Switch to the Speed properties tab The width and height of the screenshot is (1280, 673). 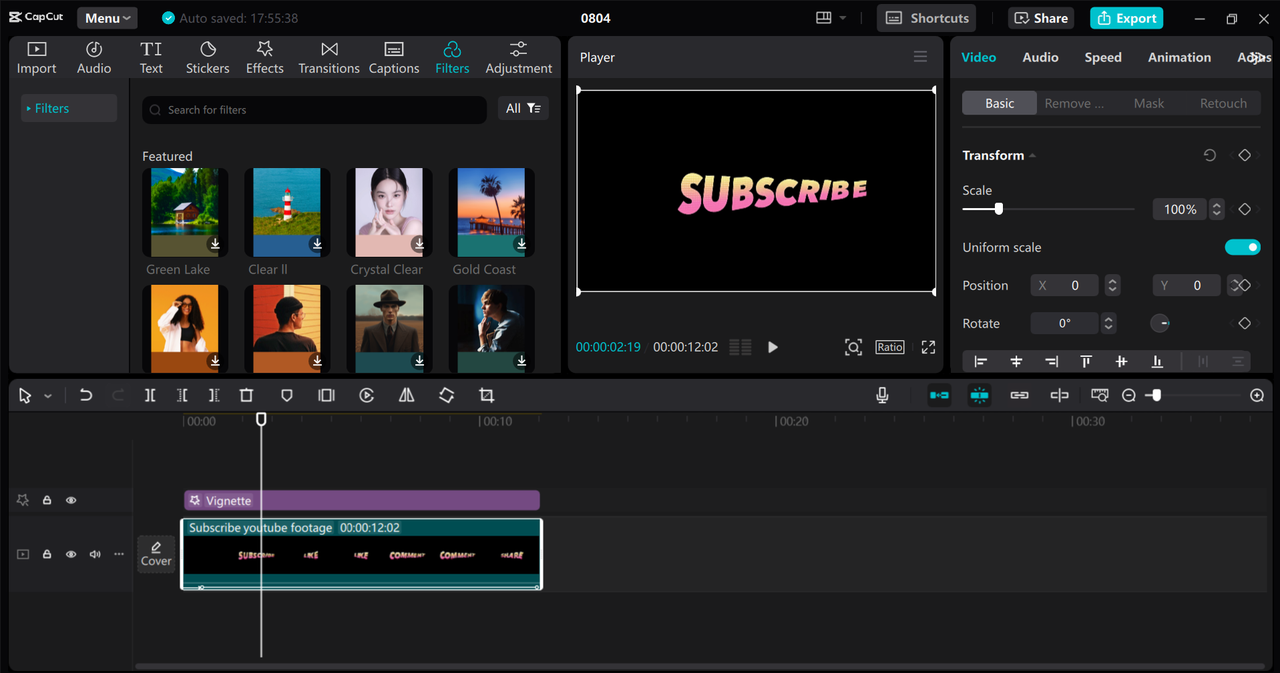point(1103,57)
